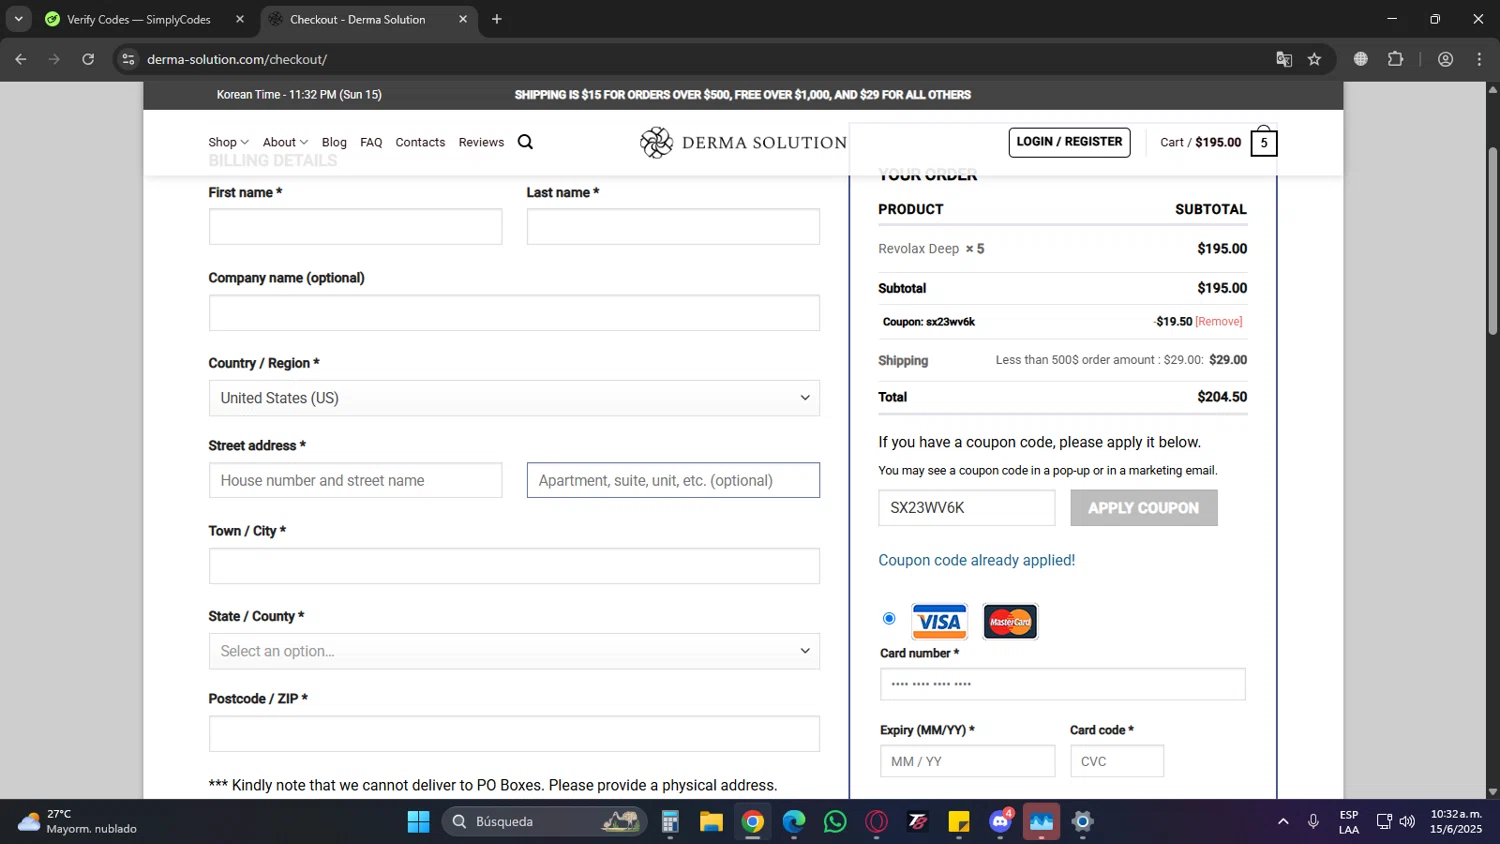1500x844 pixels.
Task: Open Google Chrome from taskbar
Action: (x=753, y=822)
